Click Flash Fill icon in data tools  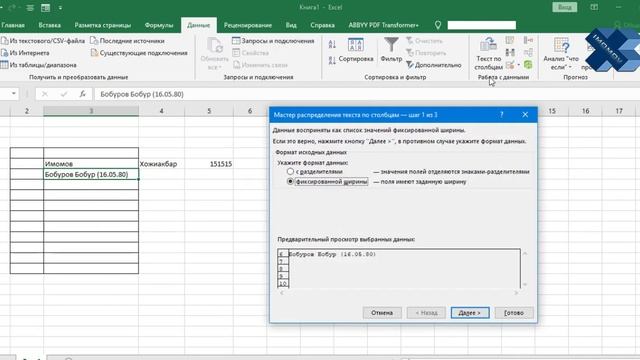tap(510, 40)
